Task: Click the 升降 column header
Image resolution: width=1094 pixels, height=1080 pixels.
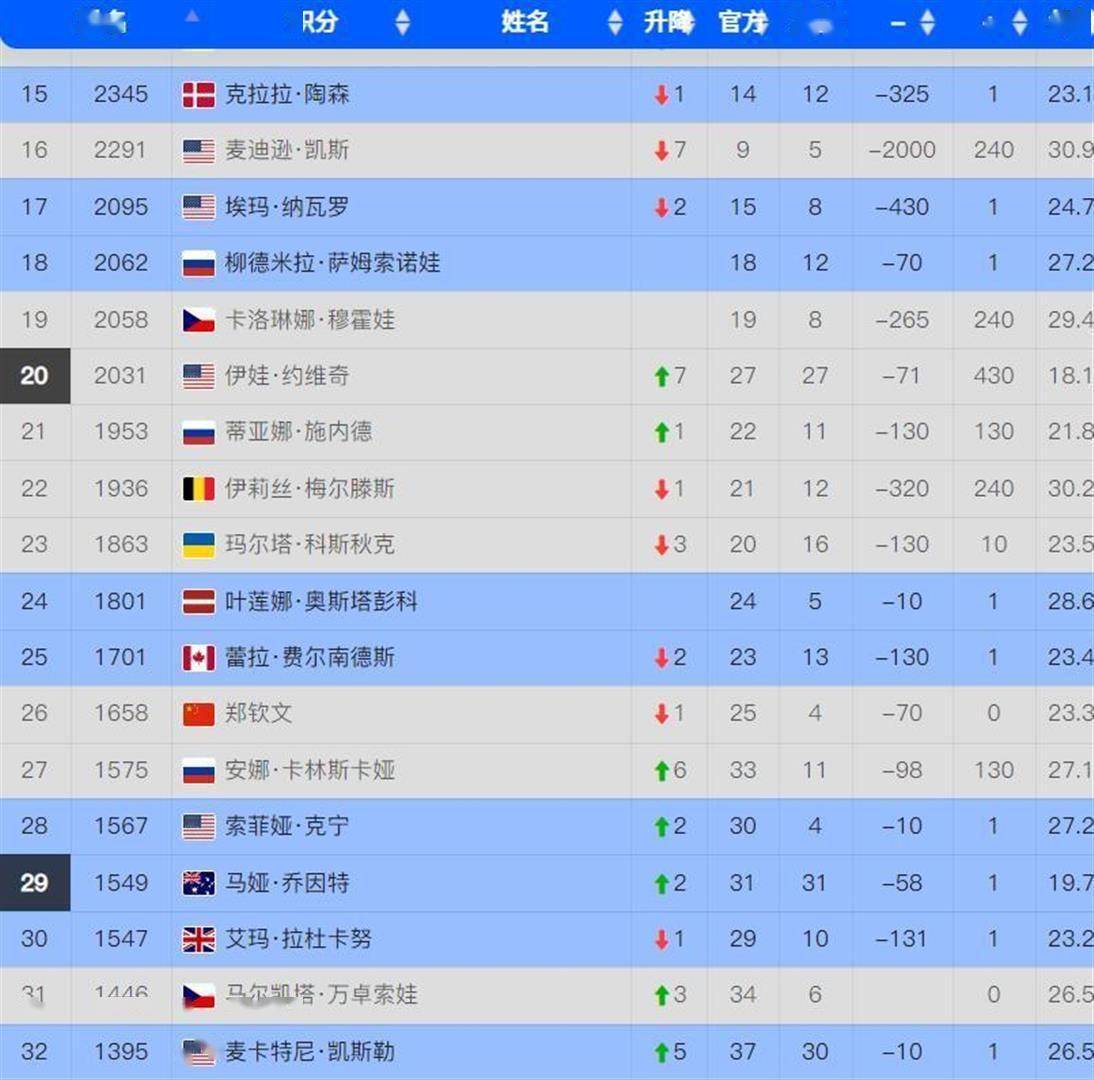Action: [668, 22]
